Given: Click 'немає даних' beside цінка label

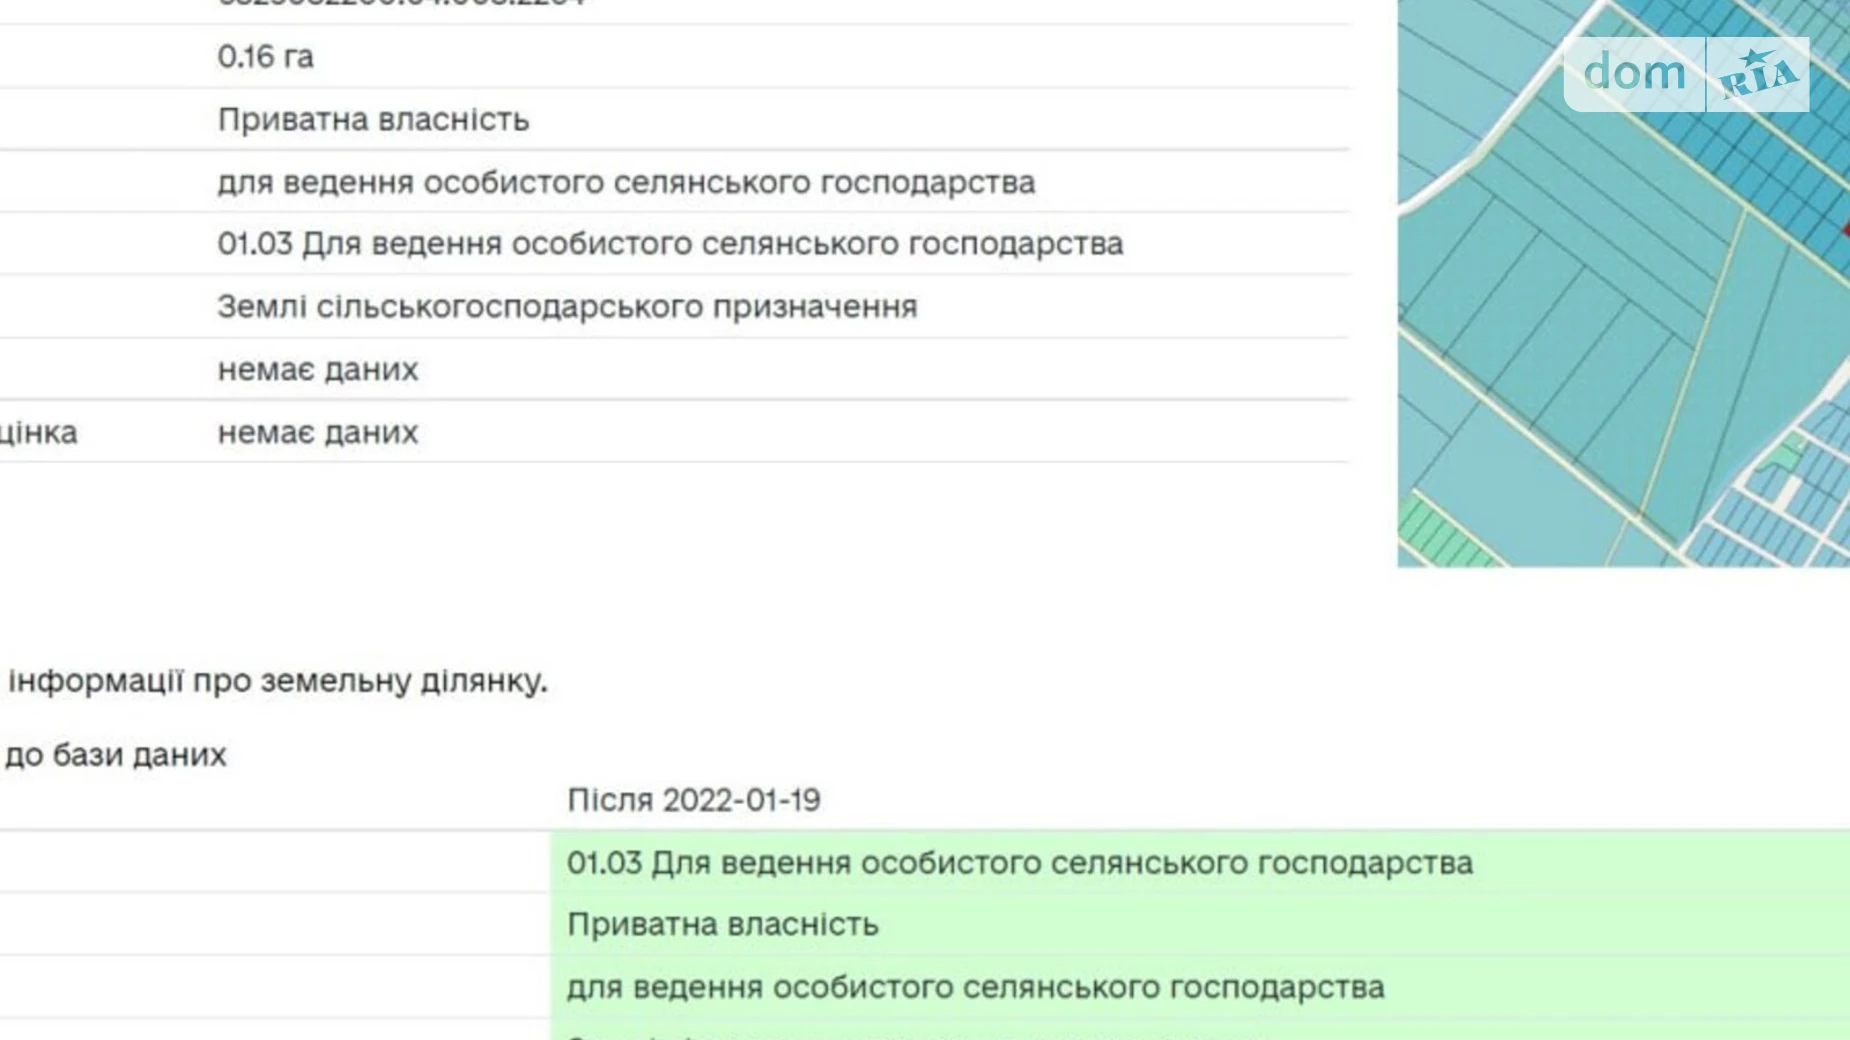Looking at the screenshot, I should tap(318, 433).
